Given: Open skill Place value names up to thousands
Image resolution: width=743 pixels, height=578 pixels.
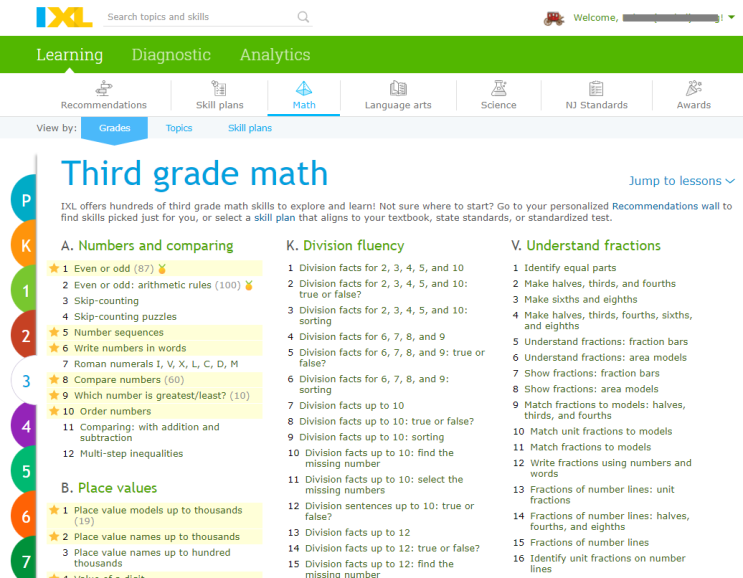Looking at the screenshot, I should [x=156, y=537].
